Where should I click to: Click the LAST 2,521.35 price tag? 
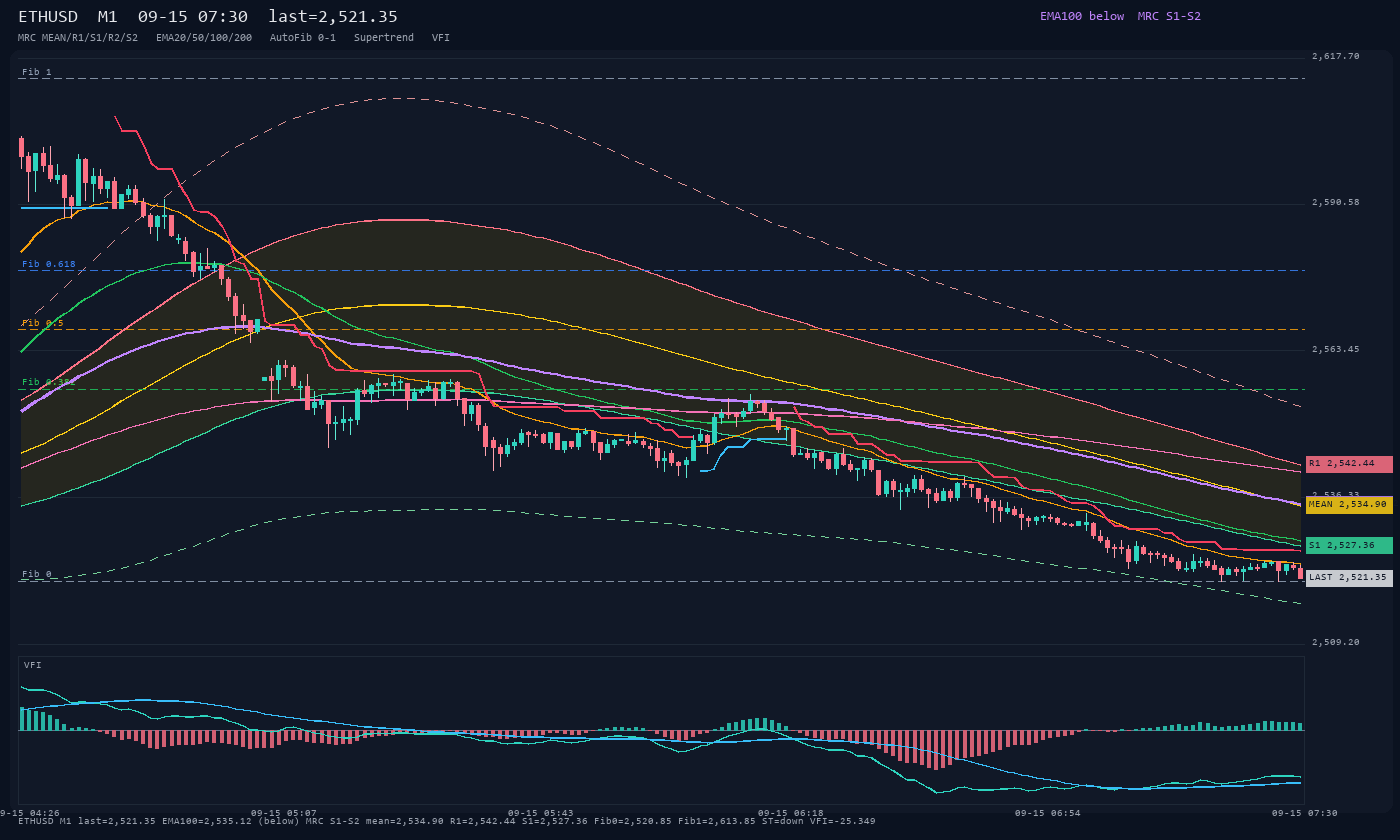(x=1349, y=578)
